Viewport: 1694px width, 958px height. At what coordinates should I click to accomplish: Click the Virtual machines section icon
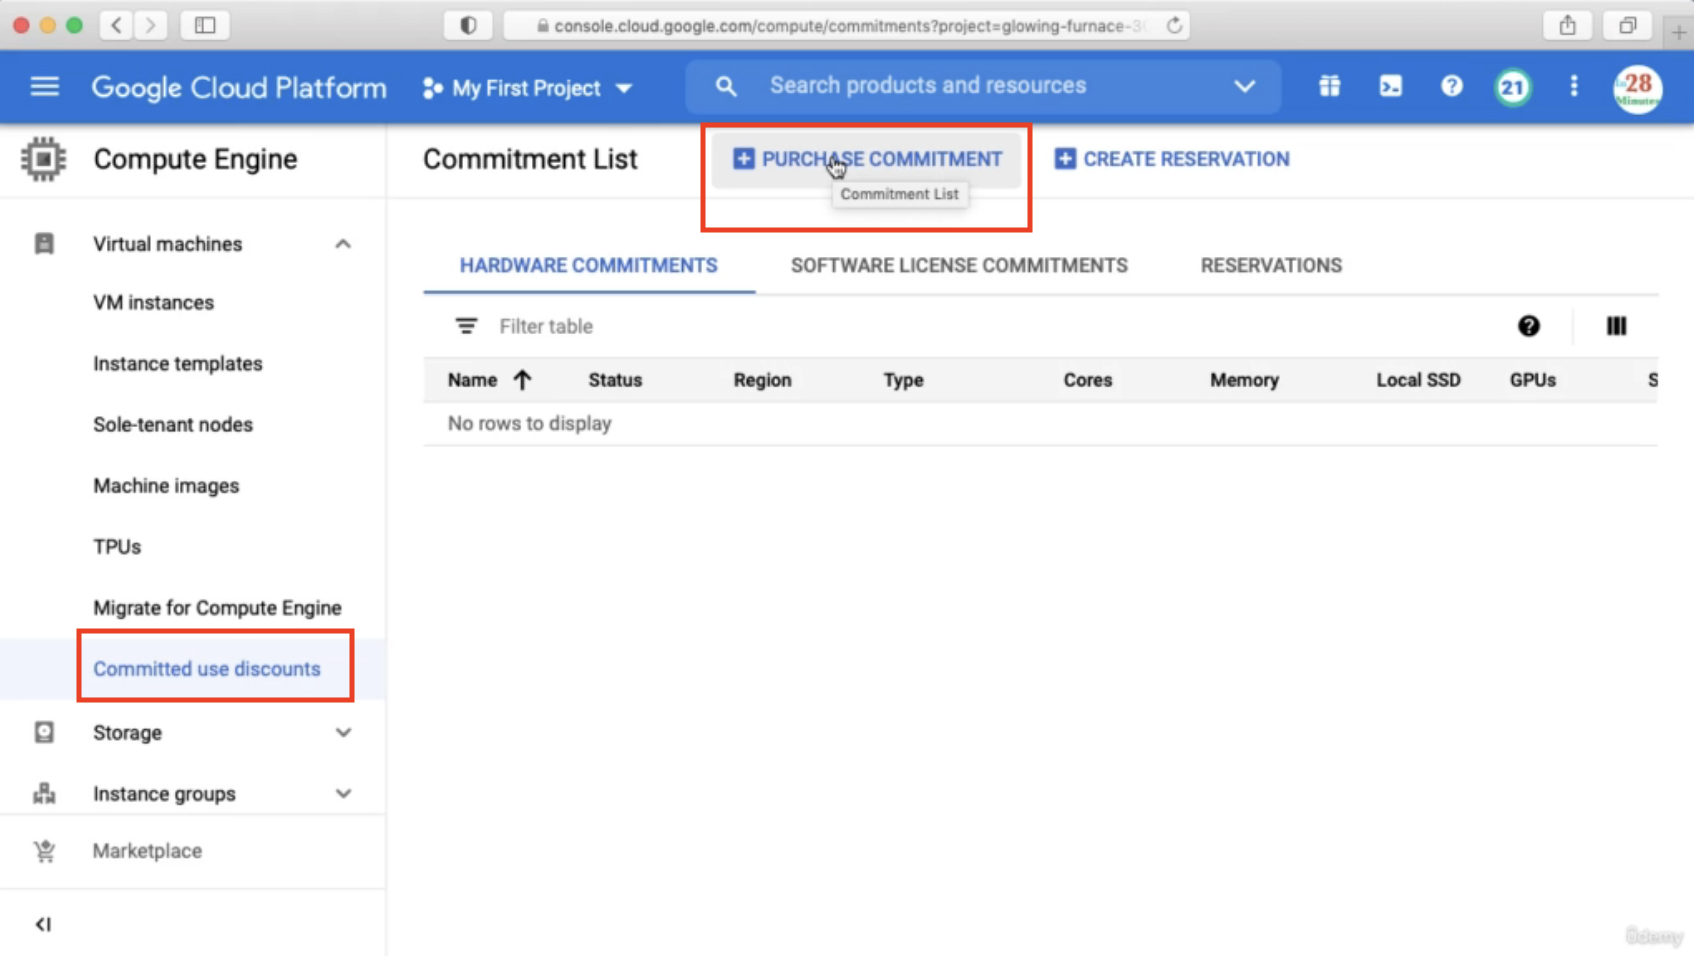tap(44, 244)
